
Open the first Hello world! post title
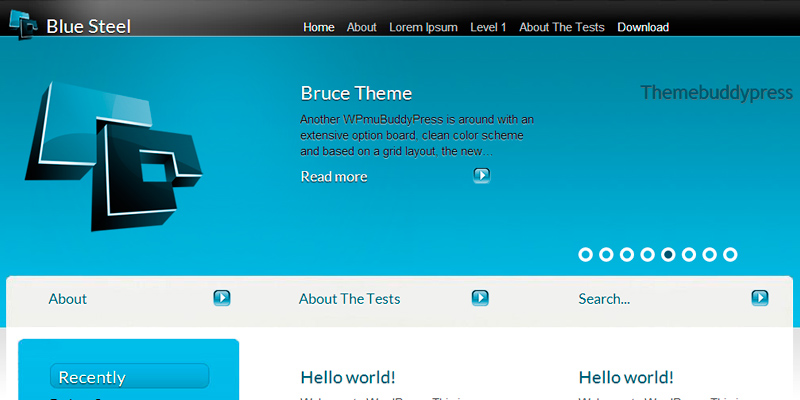click(348, 378)
